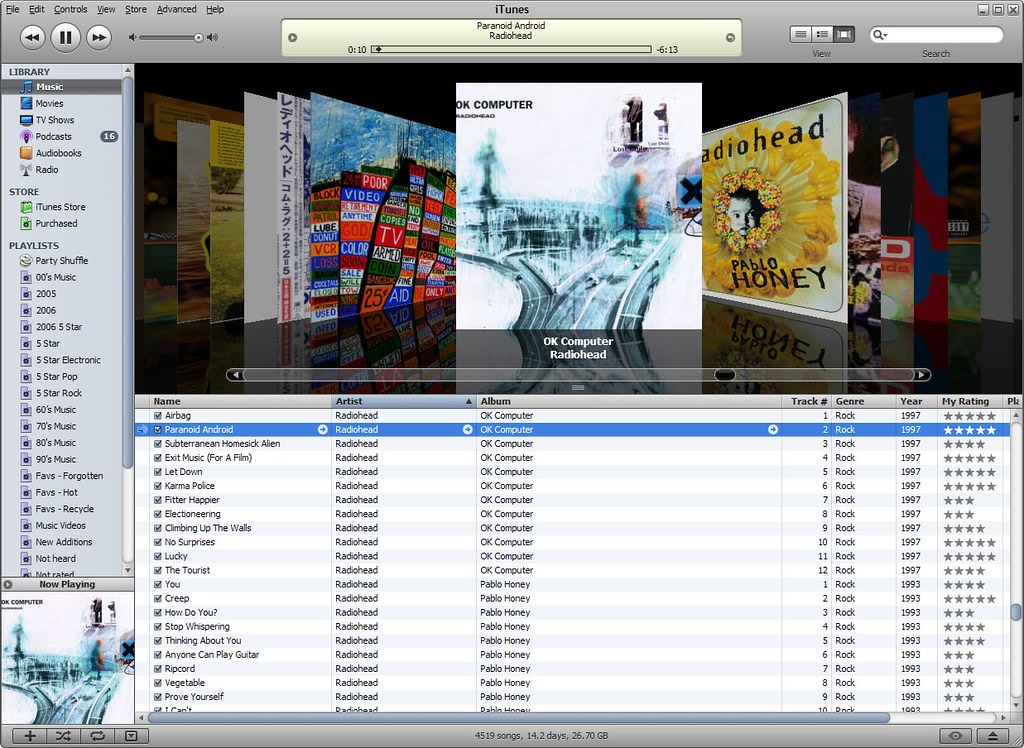Viewport: 1024px width, 748px height.
Task: Uncheck the Creep song checkbox
Action: 157,598
